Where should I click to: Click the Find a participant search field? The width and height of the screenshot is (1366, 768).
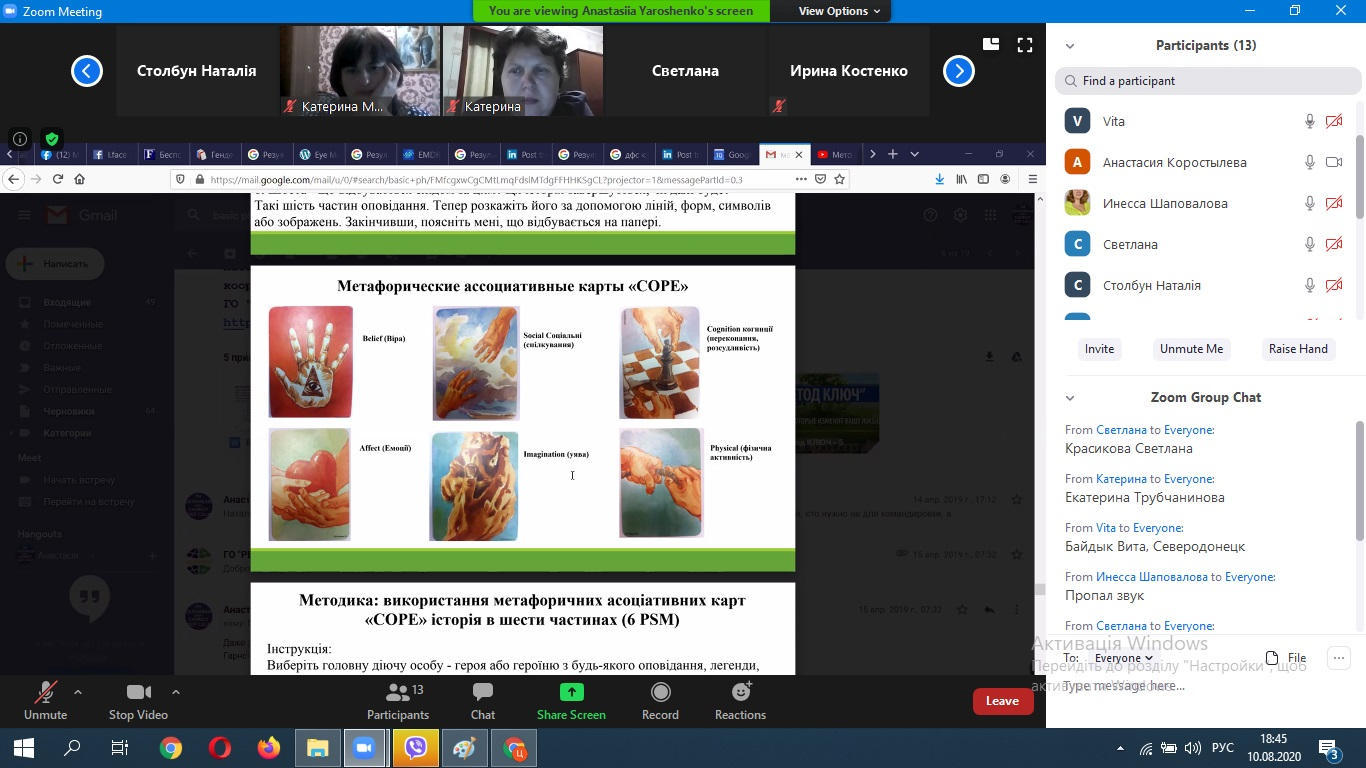click(x=1208, y=81)
